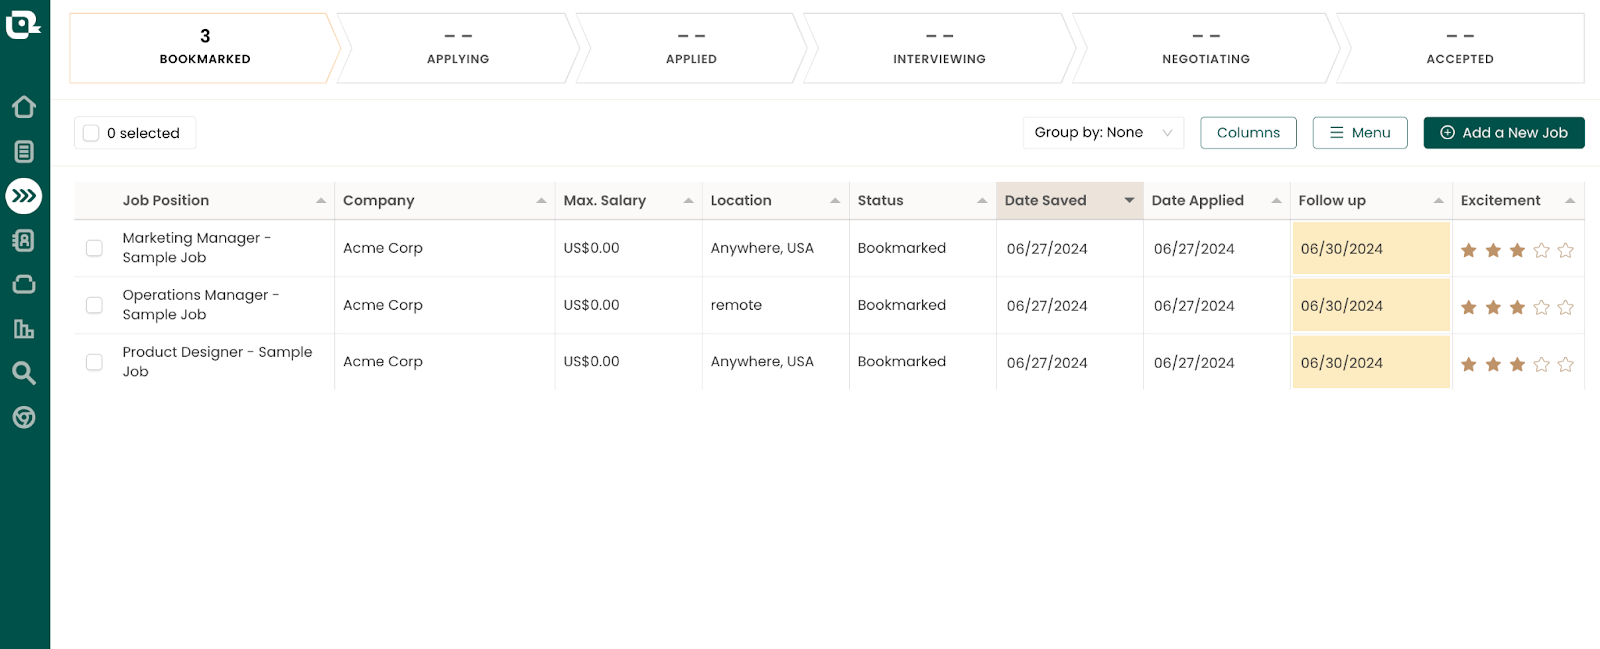Screen dimensions: 1600x649
Task: Select the Accepted pipeline stage
Action: (1460, 48)
